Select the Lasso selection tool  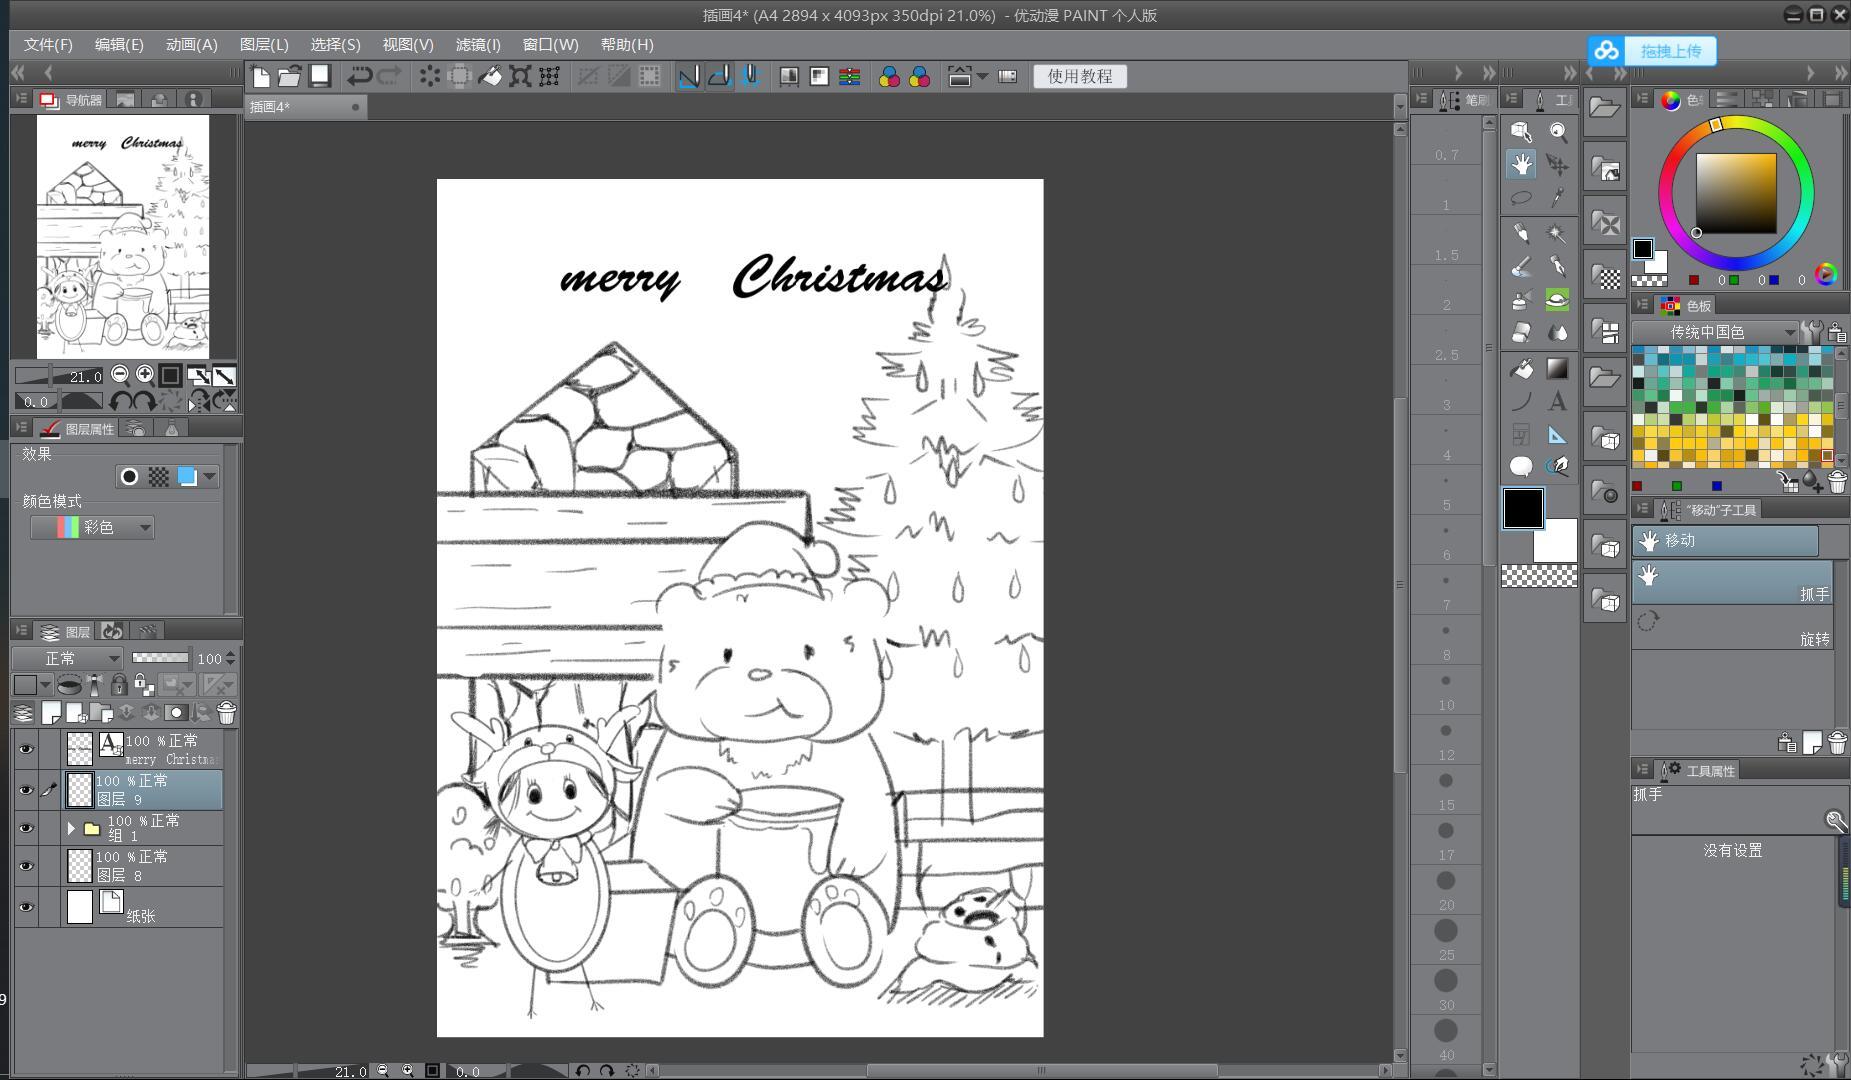pos(1521,198)
